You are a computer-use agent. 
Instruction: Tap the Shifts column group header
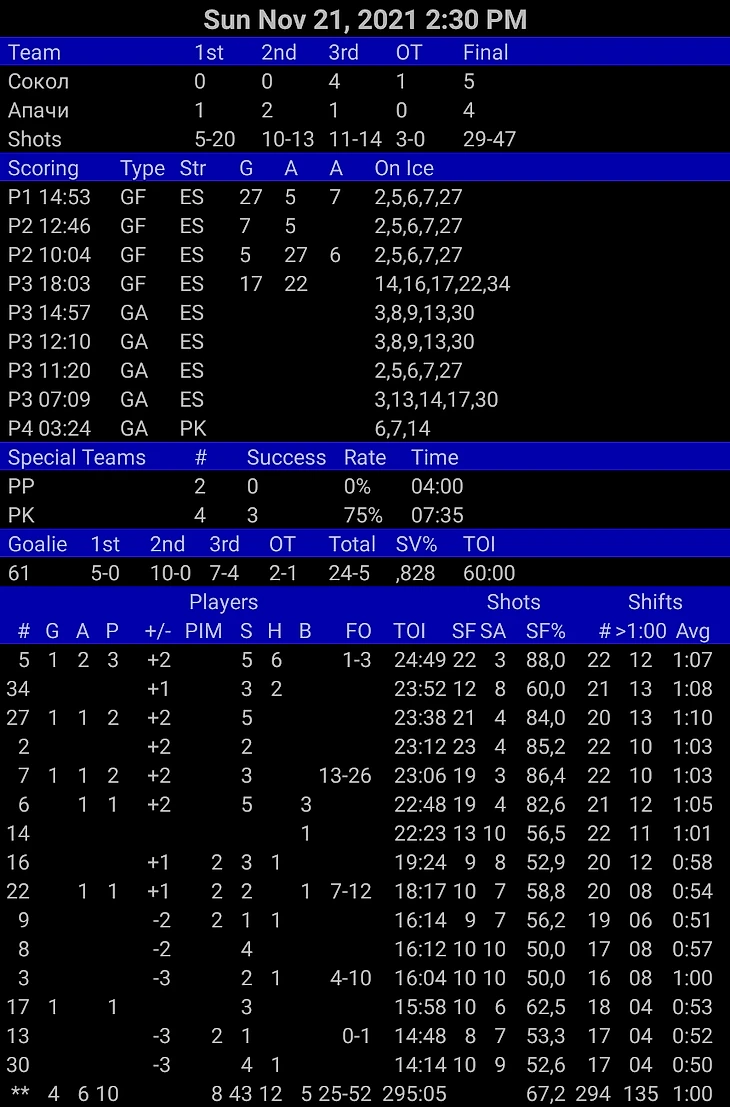point(655,602)
